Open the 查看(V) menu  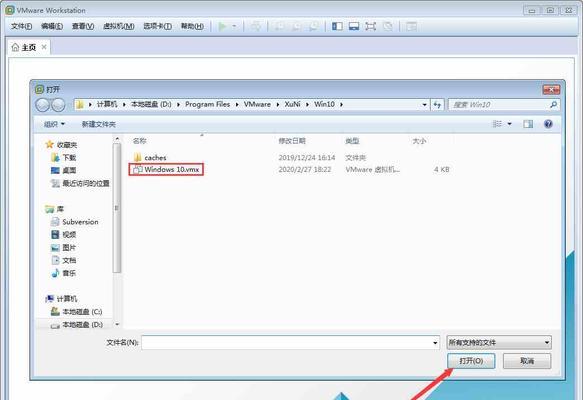click(x=83, y=26)
